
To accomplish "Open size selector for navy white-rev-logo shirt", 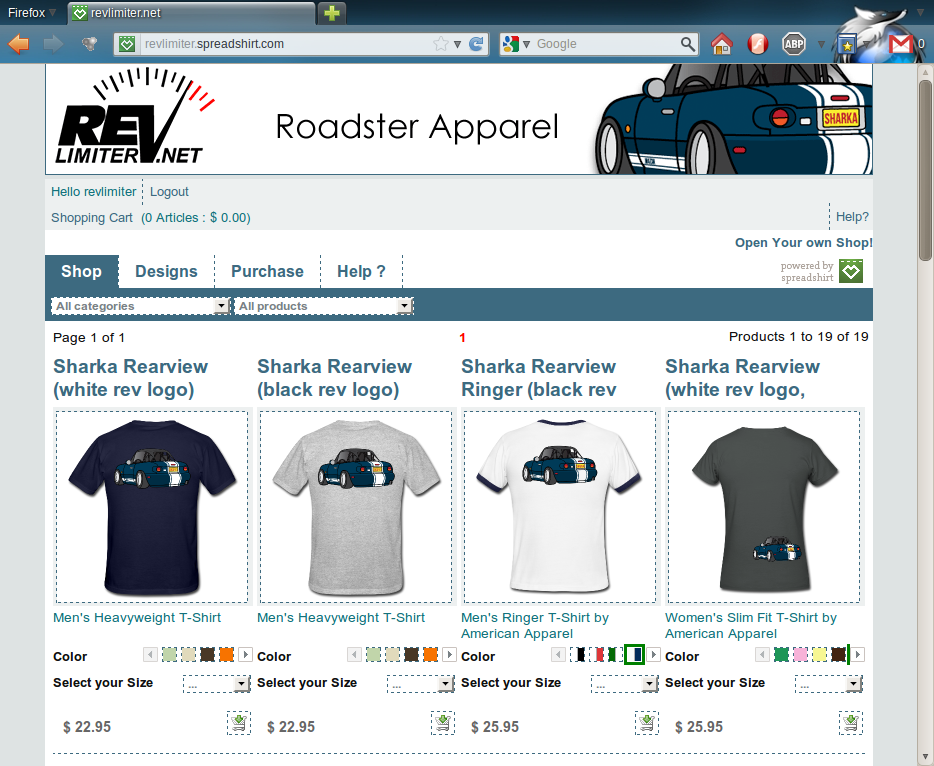I will point(217,683).
